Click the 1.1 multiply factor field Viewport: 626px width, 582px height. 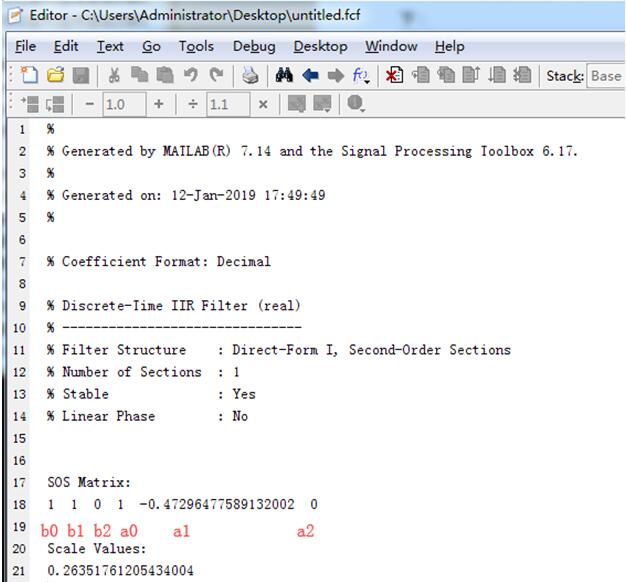[227, 104]
